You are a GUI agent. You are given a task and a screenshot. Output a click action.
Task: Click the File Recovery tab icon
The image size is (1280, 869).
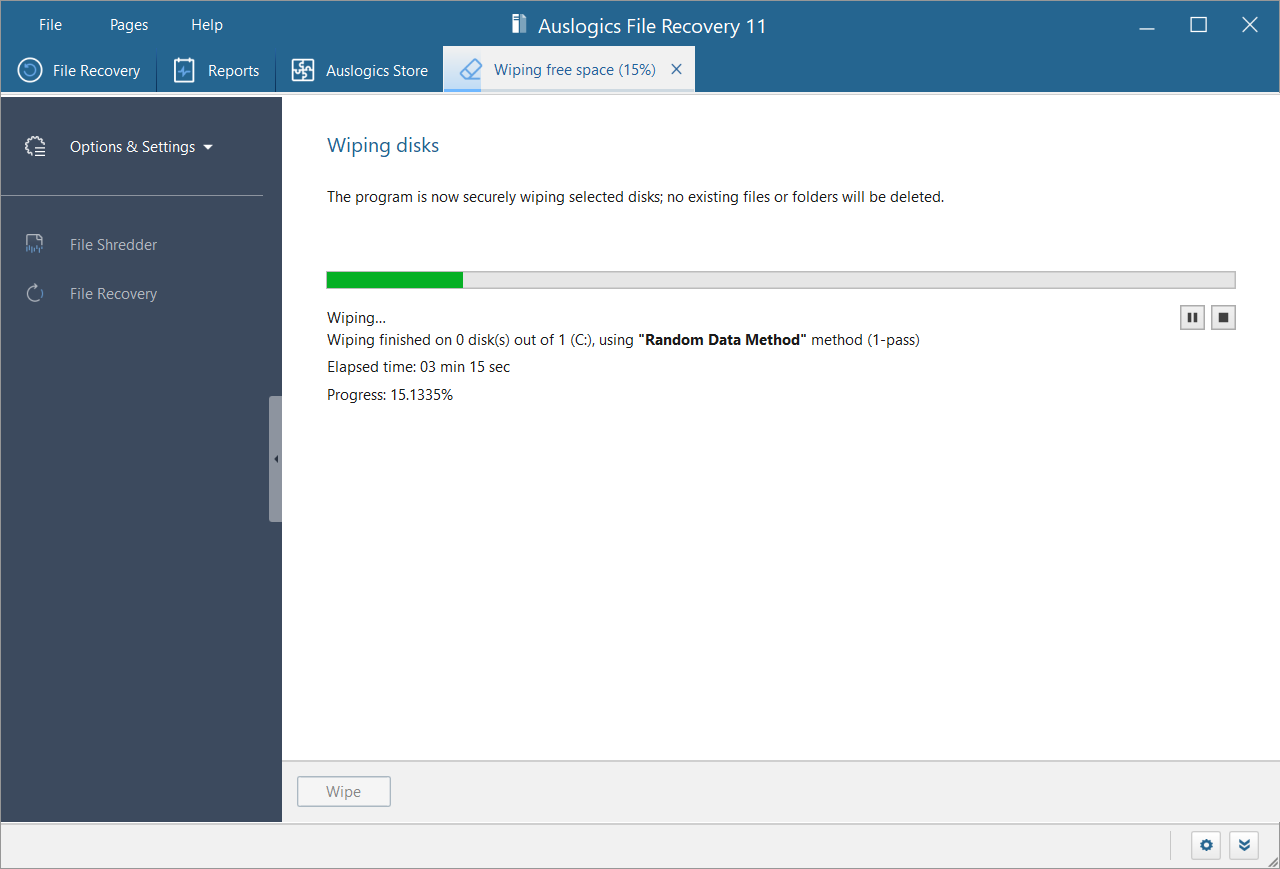(30, 71)
